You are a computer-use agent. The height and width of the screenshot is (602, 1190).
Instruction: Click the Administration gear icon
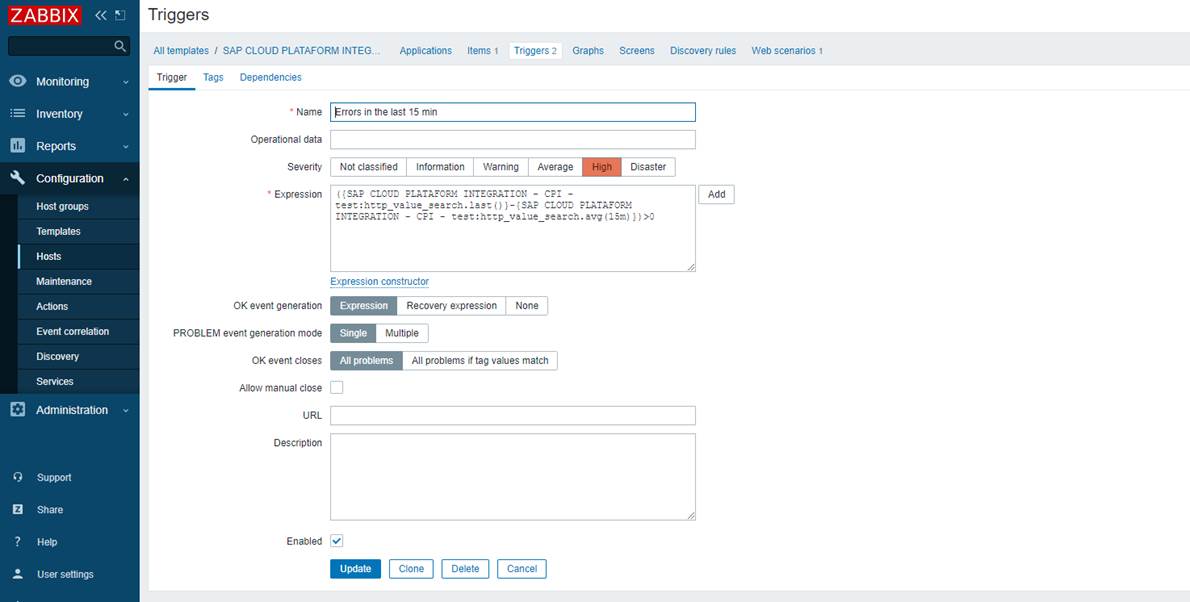pyautogui.click(x=17, y=410)
